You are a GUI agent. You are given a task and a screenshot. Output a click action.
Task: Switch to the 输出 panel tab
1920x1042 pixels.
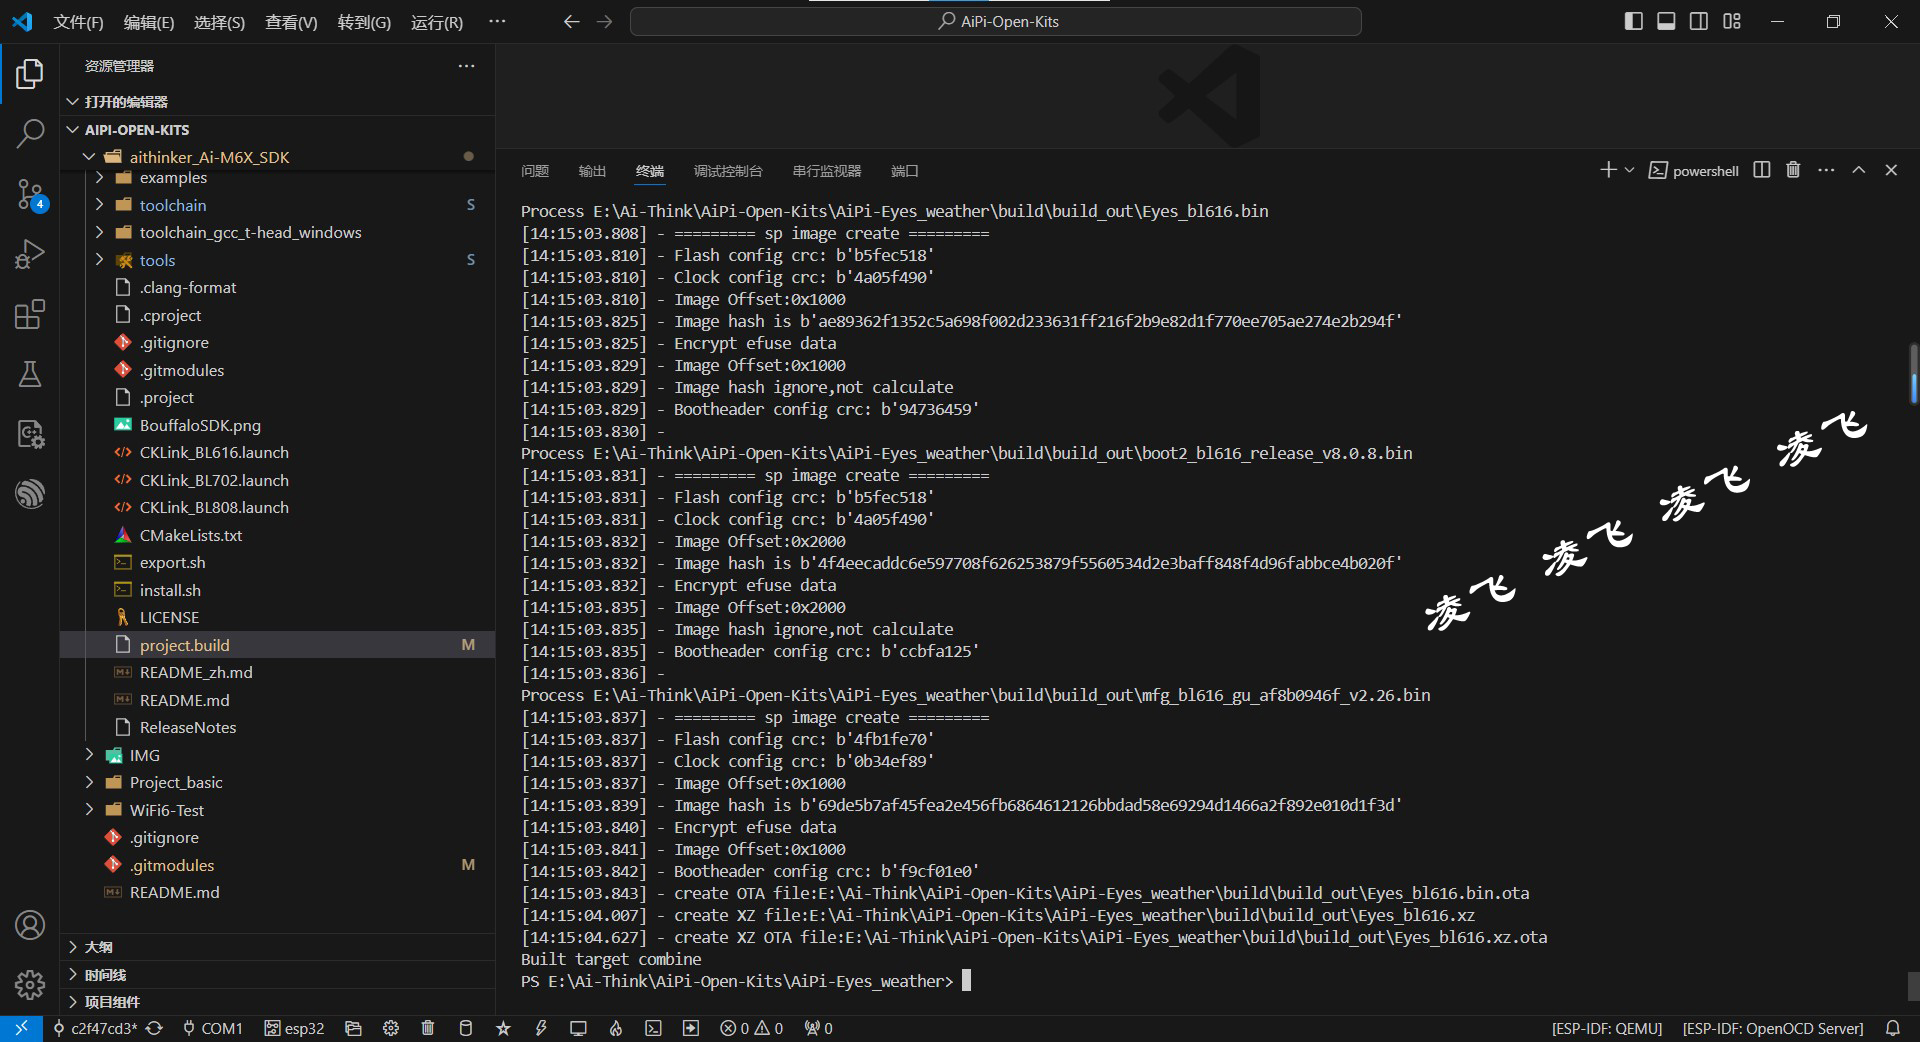pos(592,171)
